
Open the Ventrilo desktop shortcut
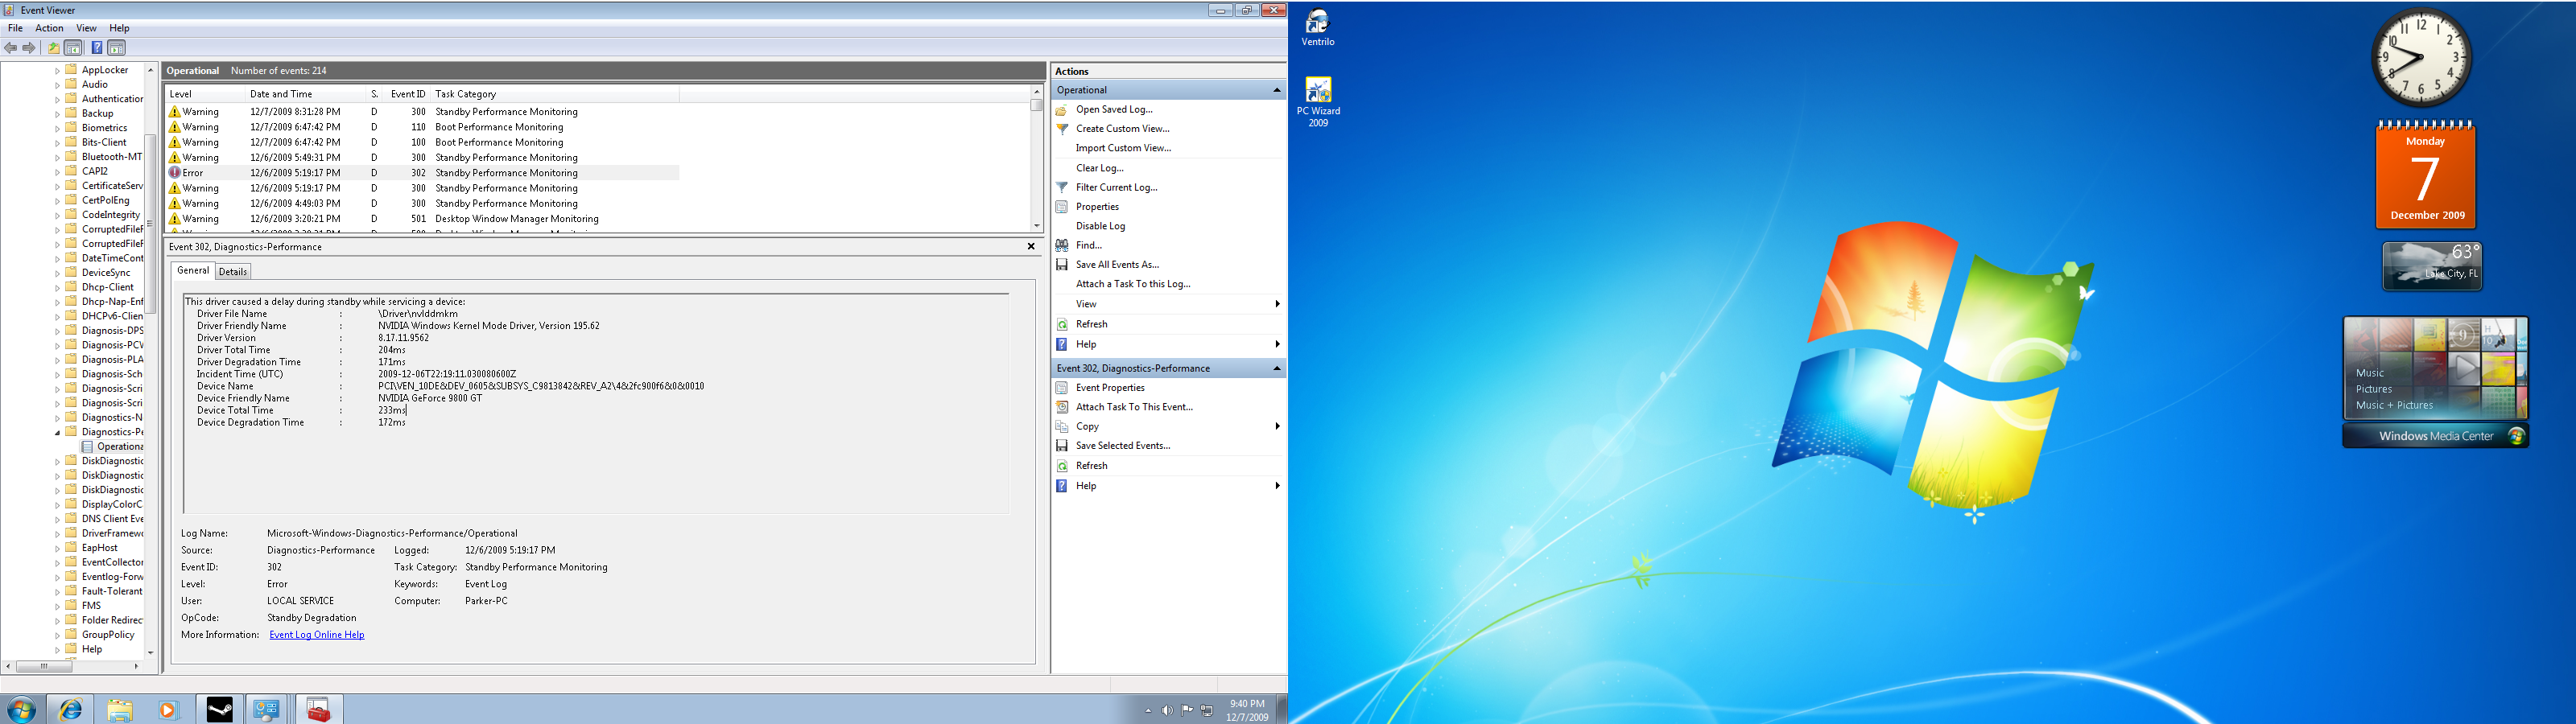coord(1318,27)
